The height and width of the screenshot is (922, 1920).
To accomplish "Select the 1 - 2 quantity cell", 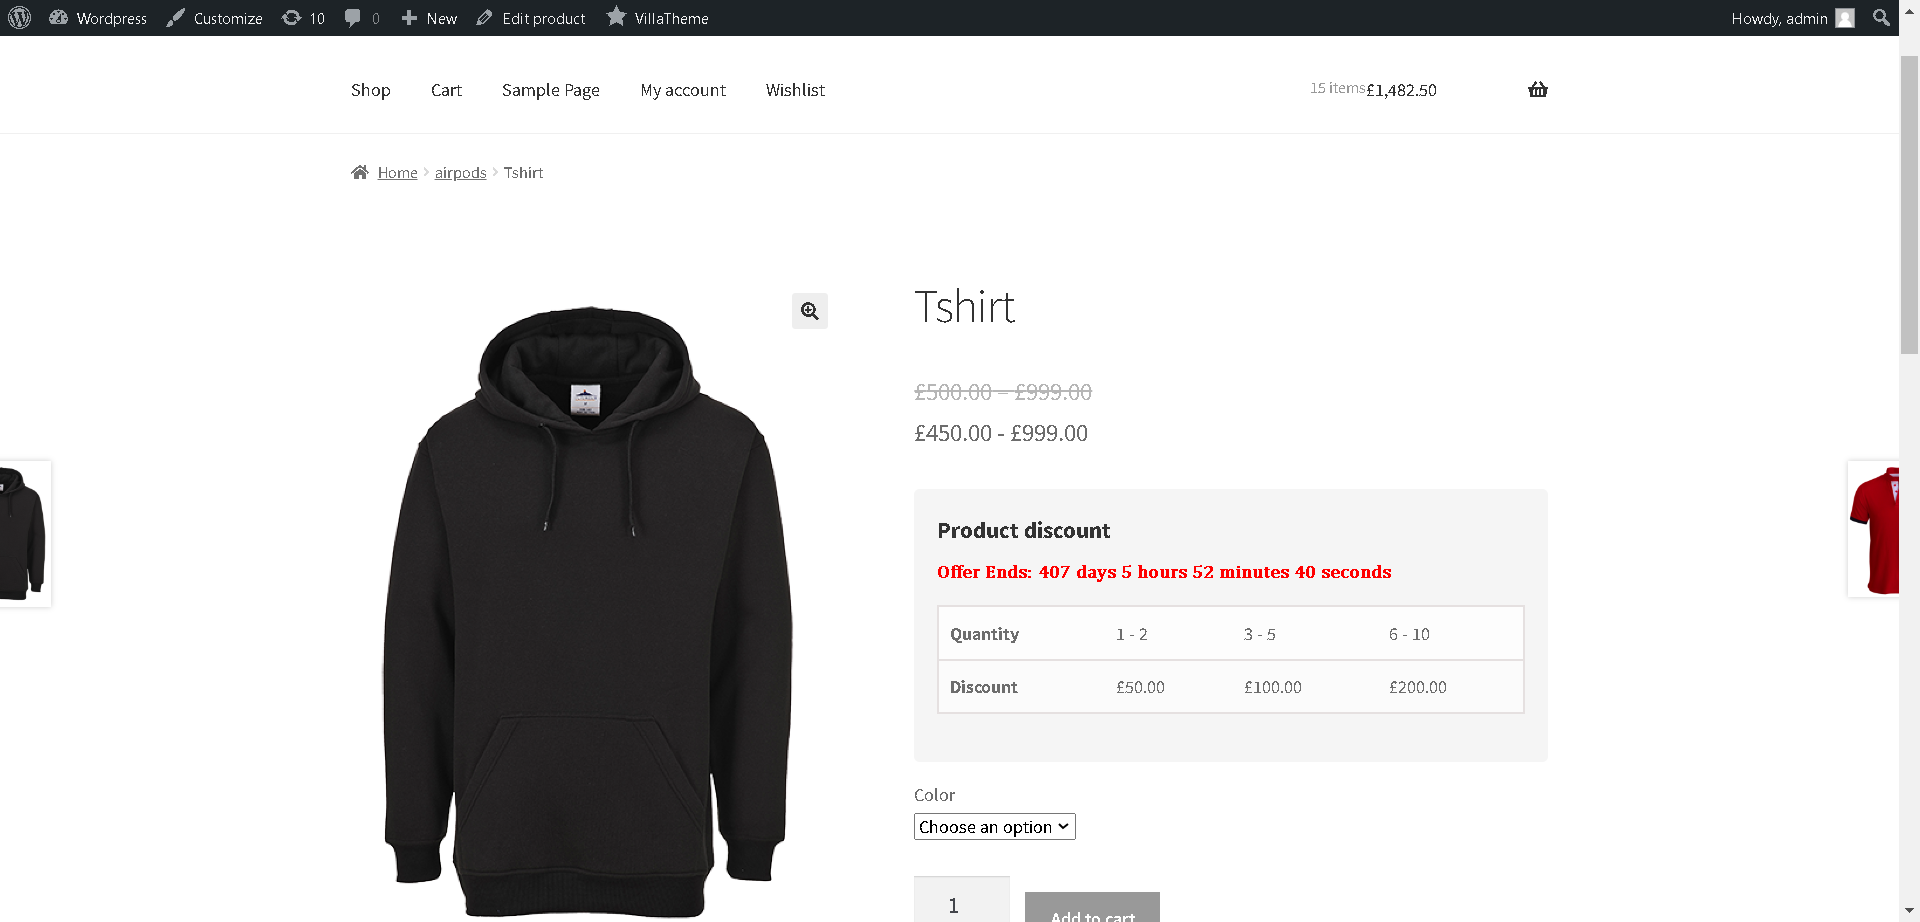I will [1132, 634].
